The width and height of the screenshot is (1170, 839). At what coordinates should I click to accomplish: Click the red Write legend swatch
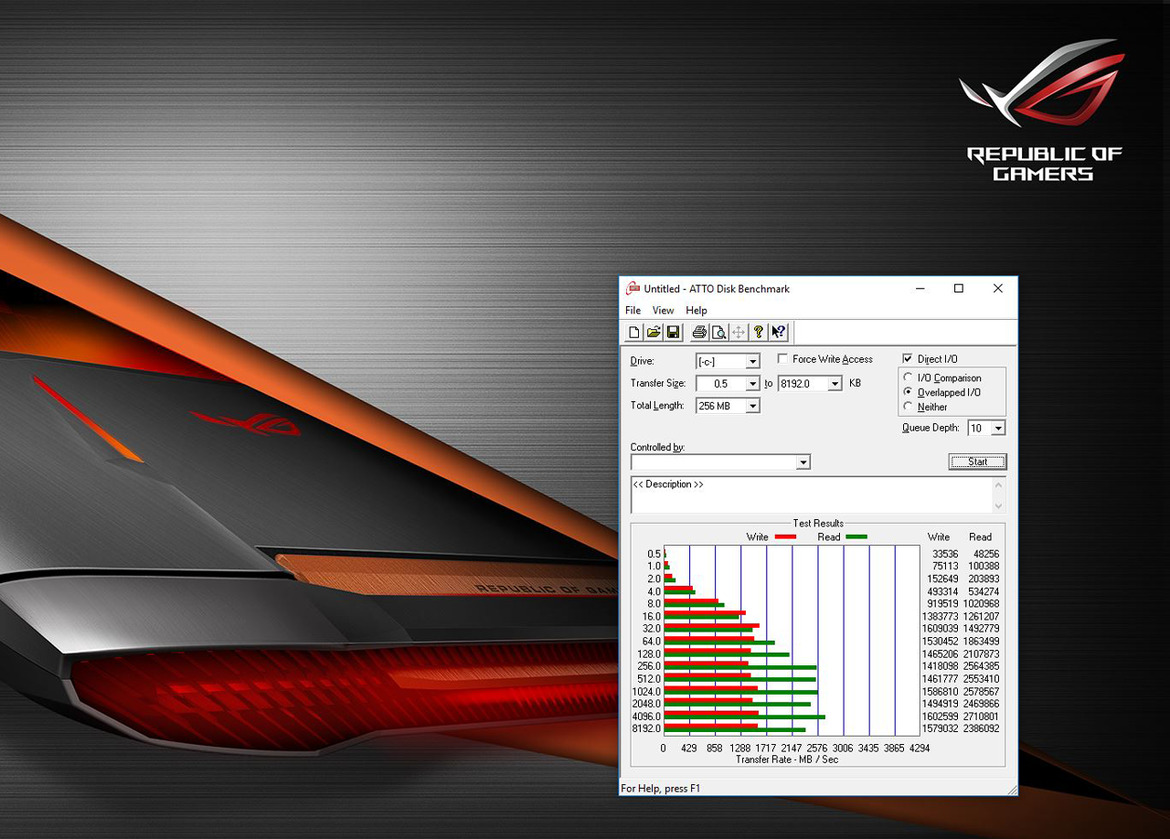[785, 537]
